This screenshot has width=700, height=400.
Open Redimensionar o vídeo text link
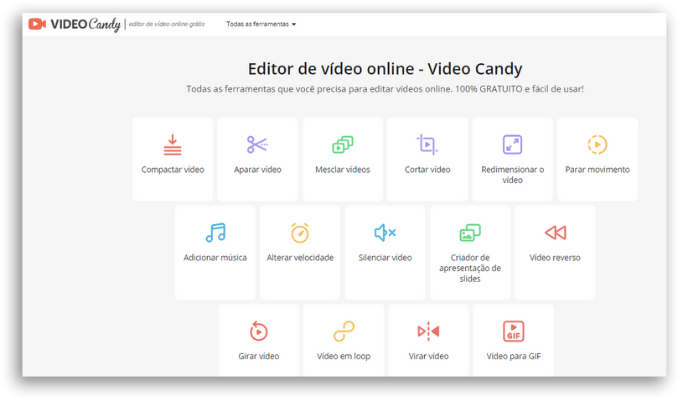[x=512, y=175]
